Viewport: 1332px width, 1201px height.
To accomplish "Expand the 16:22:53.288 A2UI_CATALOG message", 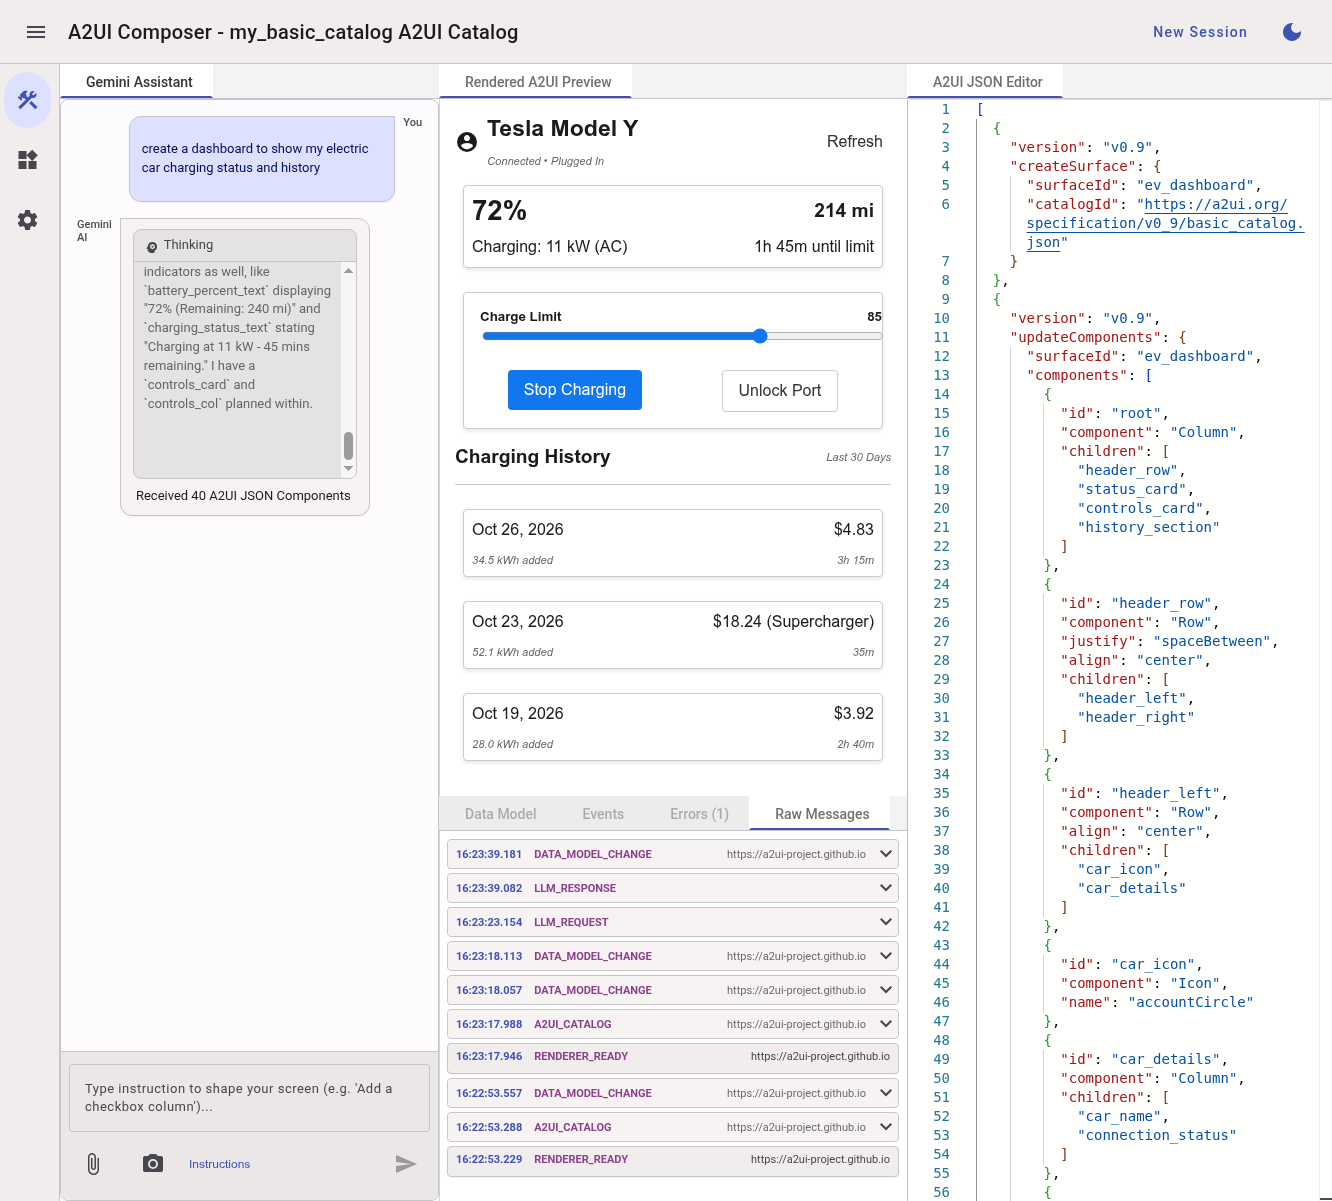I will pyautogui.click(x=673, y=1127).
